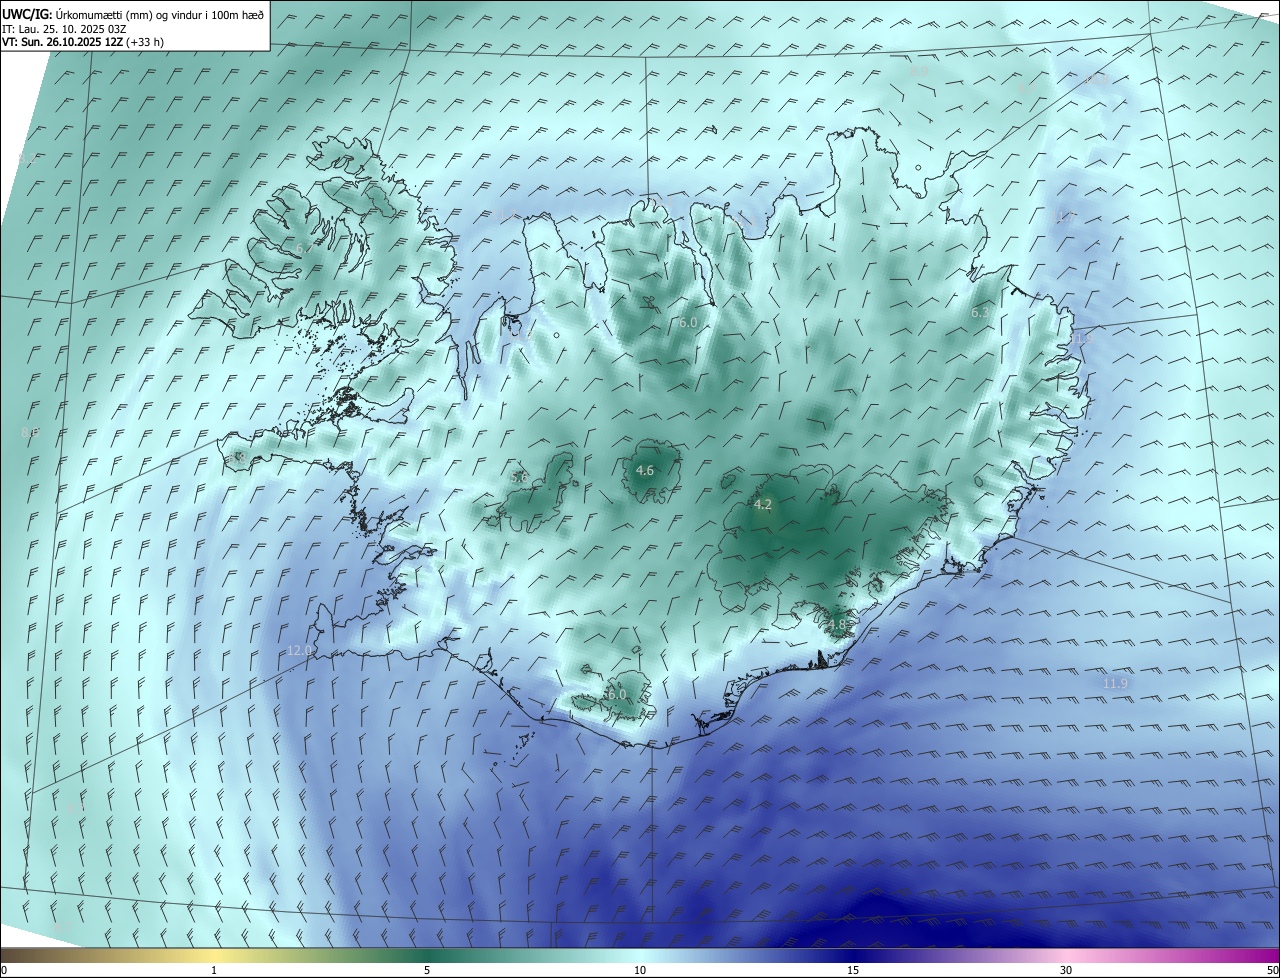Pick the dark green colorbar segment above 5
The image size is (1280, 978).
coord(427,955)
